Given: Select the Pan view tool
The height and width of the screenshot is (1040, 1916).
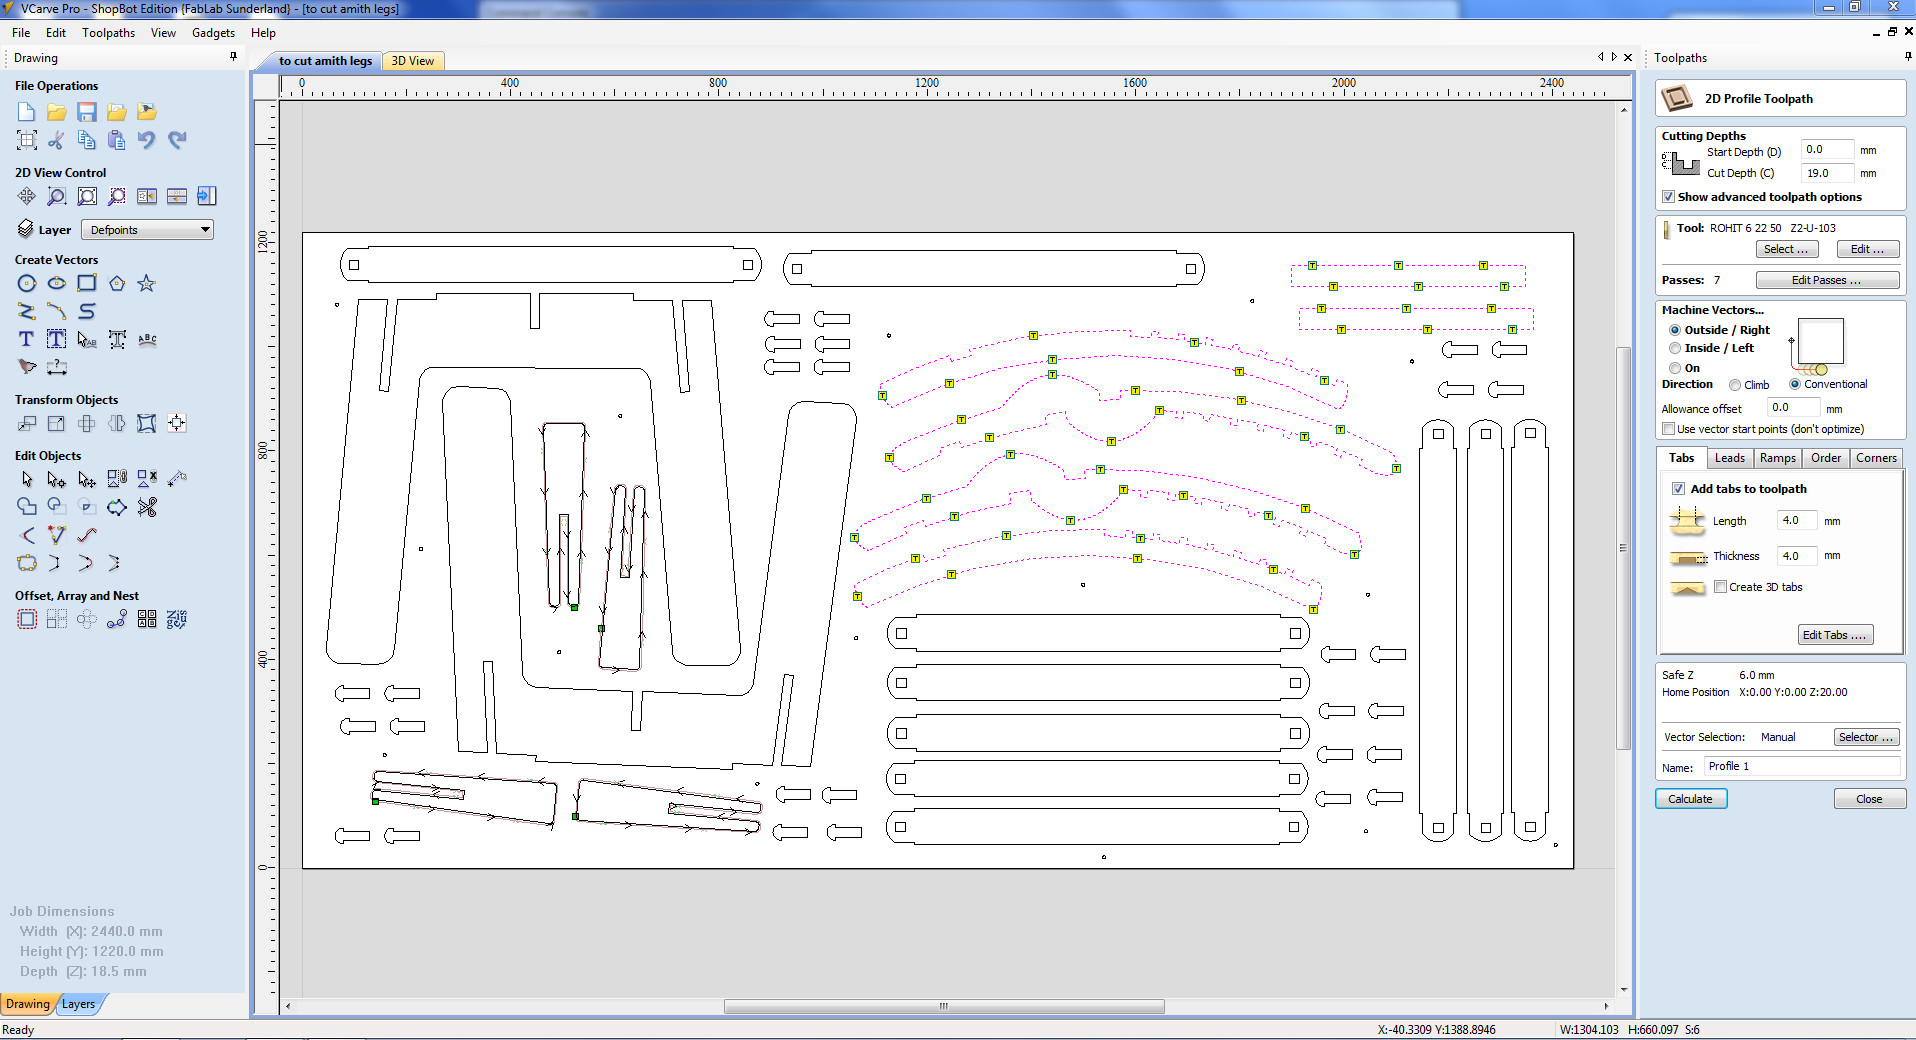Looking at the screenshot, I should click(27, 196).
